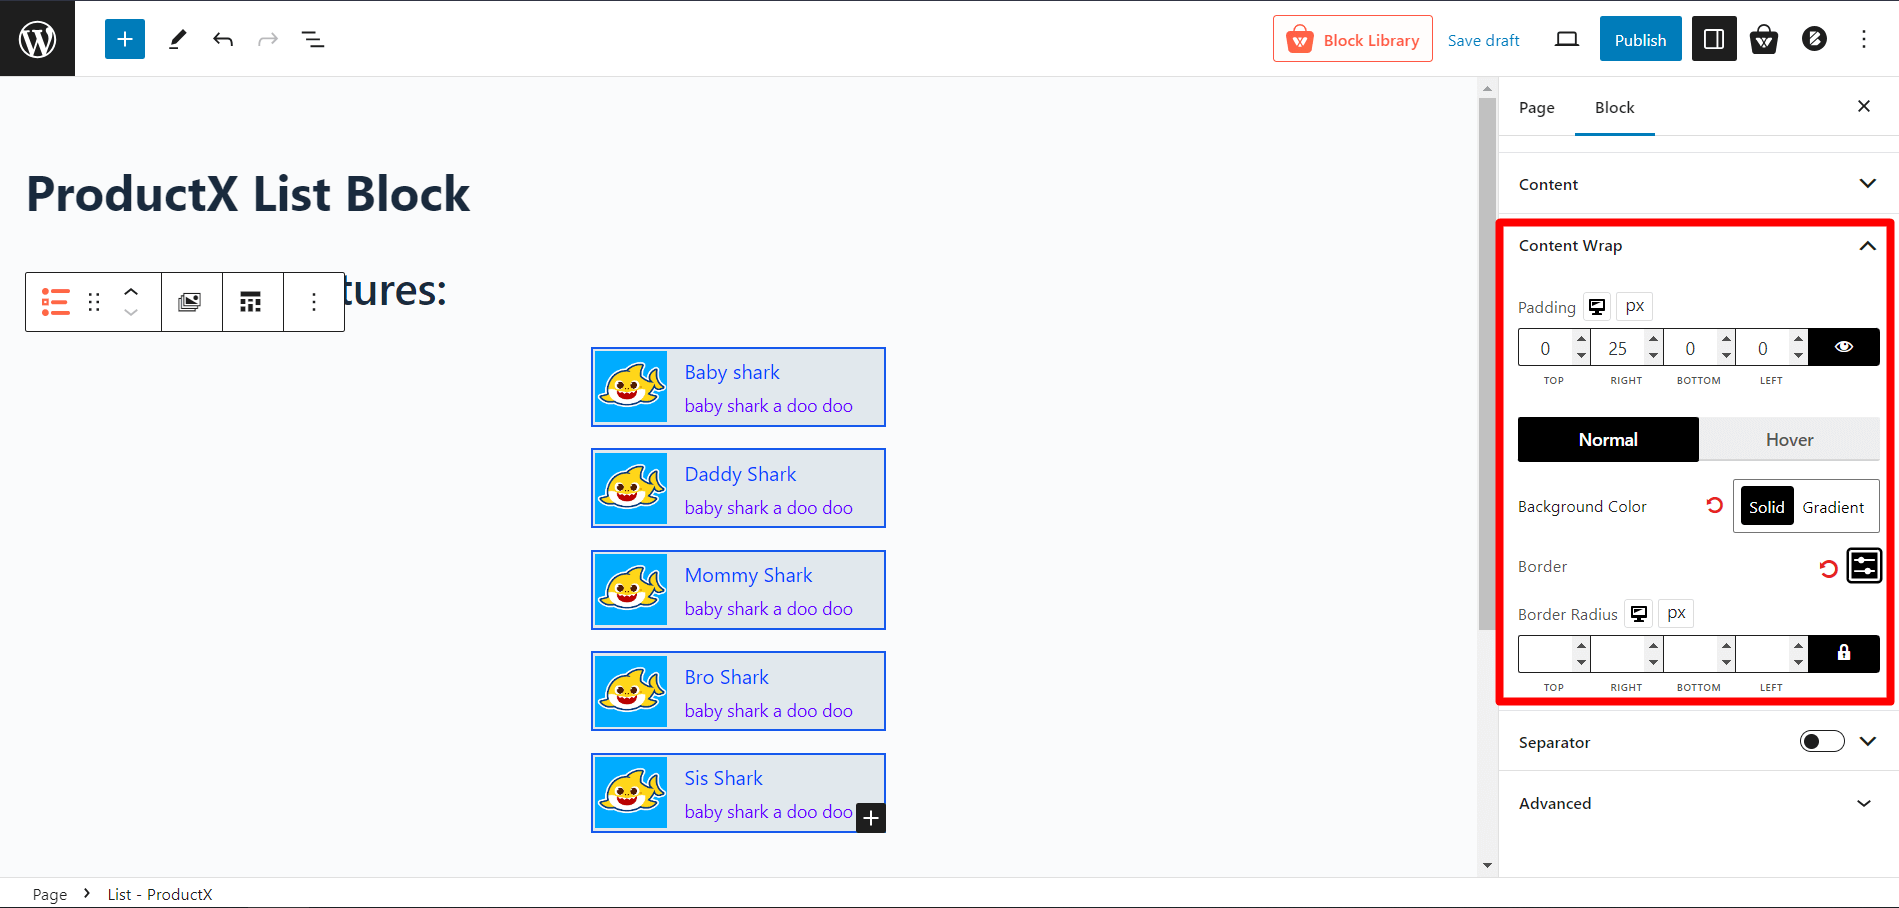The image size is (1899, 908).
Task: Open the Border Radius px unit selector
Action: [x=1677, y=613]
